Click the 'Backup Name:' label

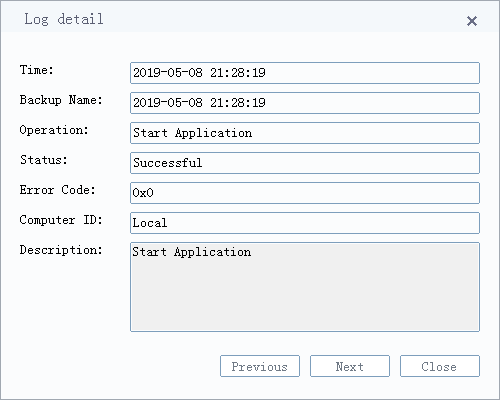coord(61,100)
